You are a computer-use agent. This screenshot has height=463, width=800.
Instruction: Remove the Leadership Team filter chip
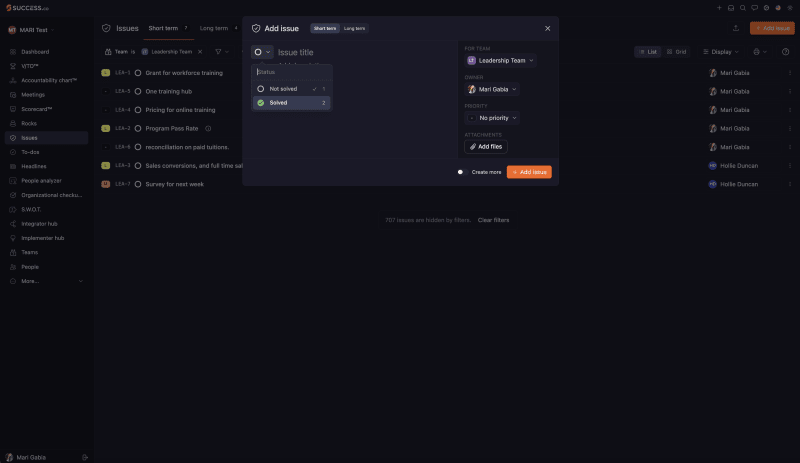[200, 52]
